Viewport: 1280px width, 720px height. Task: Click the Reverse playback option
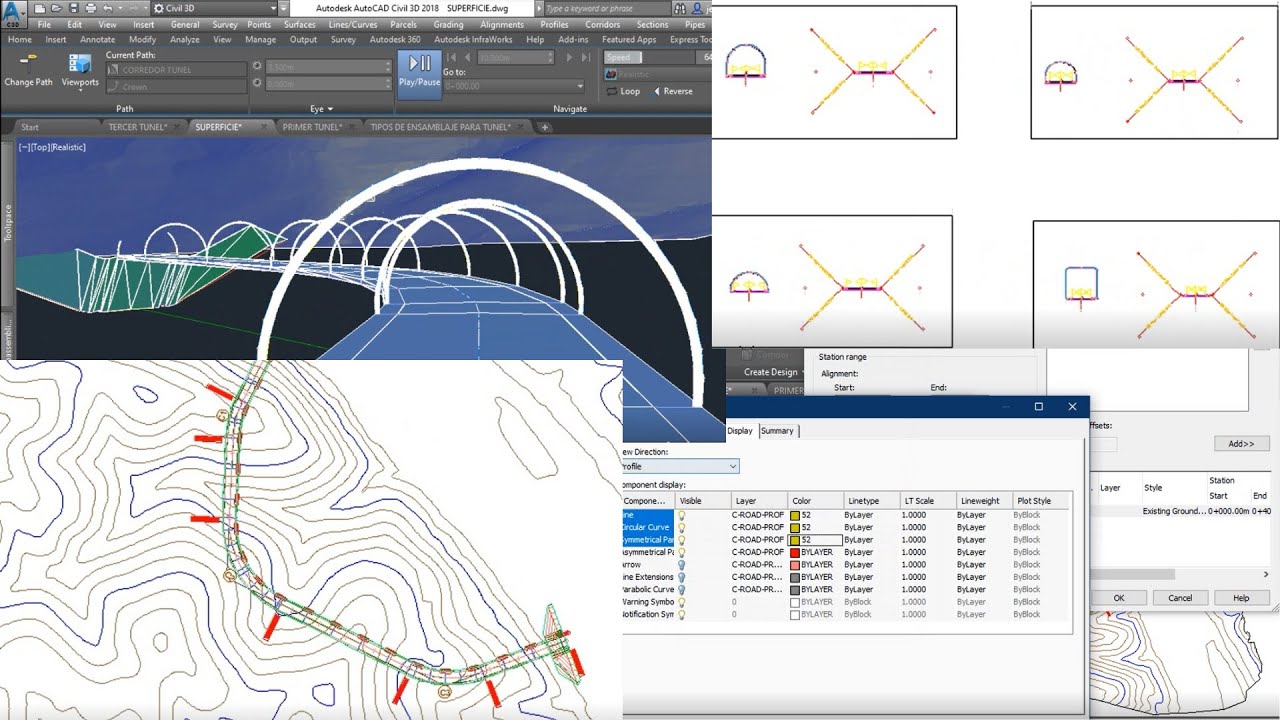pyautogui.click(x=672, y=91)
